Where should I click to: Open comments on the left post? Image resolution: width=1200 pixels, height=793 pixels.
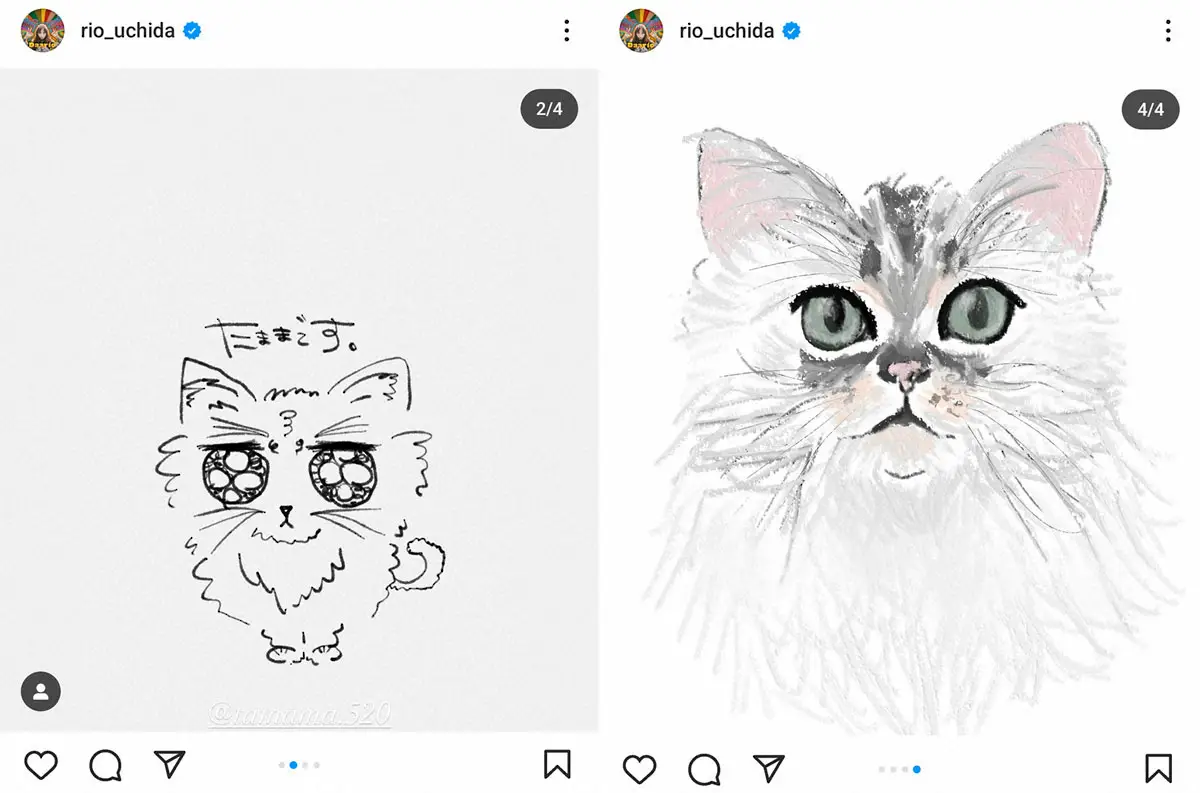(105, 766)
